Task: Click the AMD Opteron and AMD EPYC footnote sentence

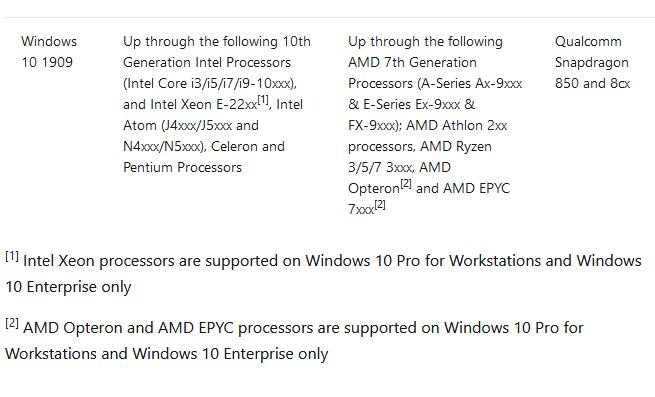Action: pos(294,341)
